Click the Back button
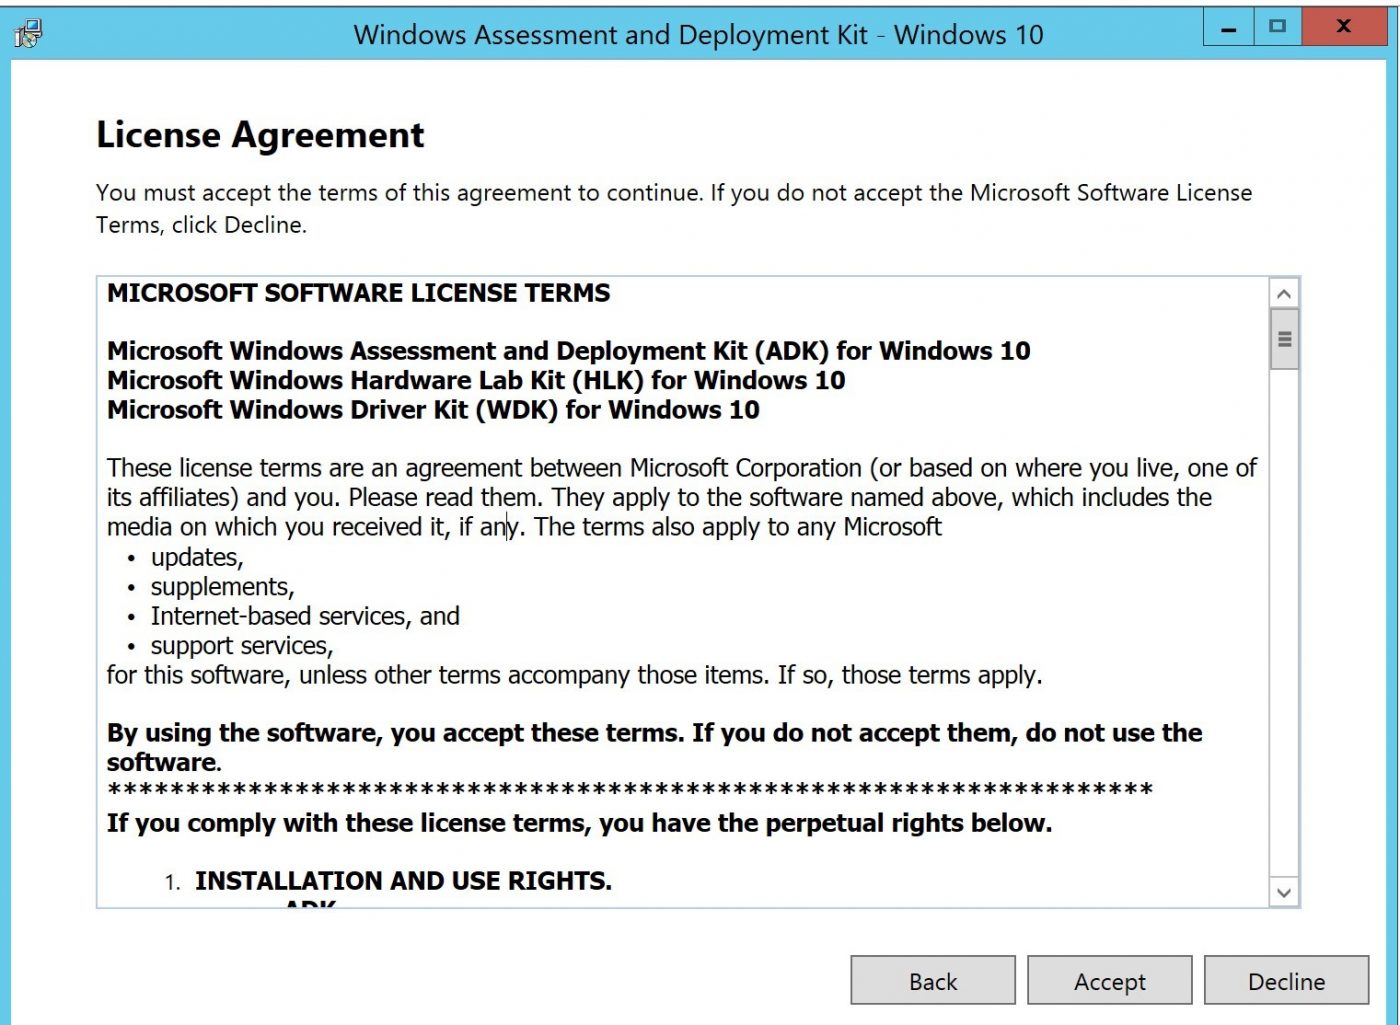1400x1025 pixels. click(x=932, y=980)
